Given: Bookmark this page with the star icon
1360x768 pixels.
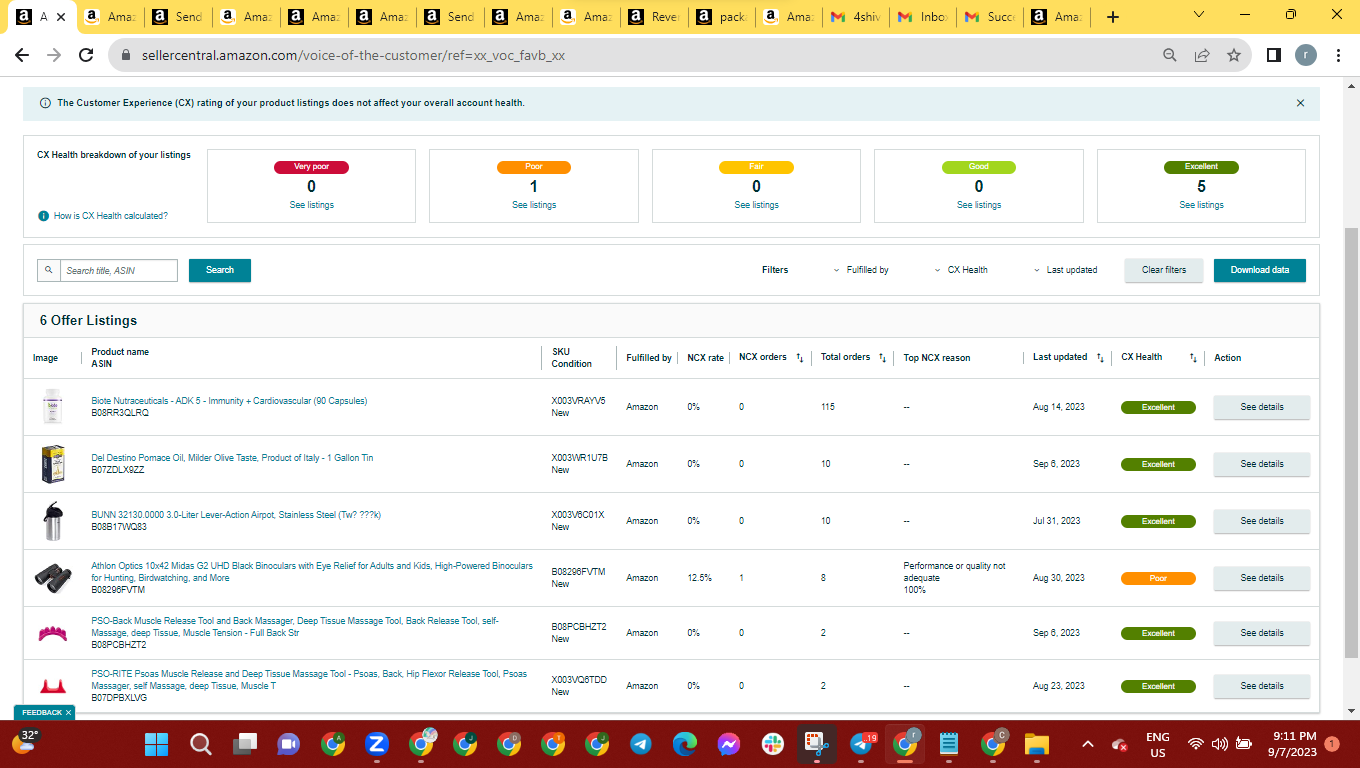Looking at the screenshot, I should [x=1234, y=56].
